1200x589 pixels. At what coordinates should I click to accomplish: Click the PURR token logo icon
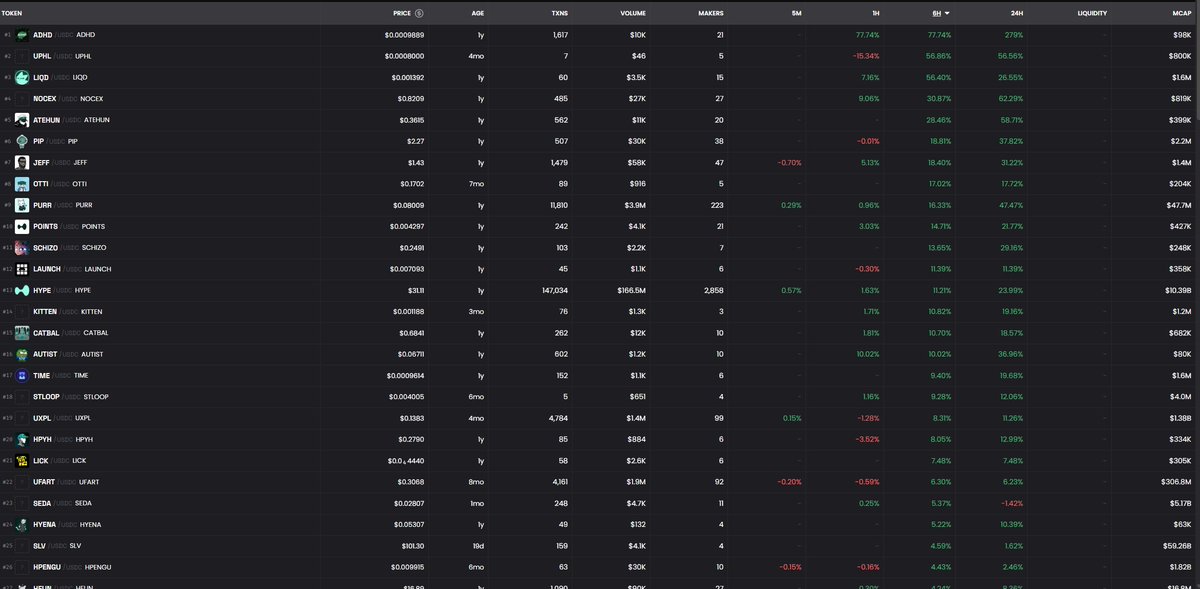pos(22,205)
